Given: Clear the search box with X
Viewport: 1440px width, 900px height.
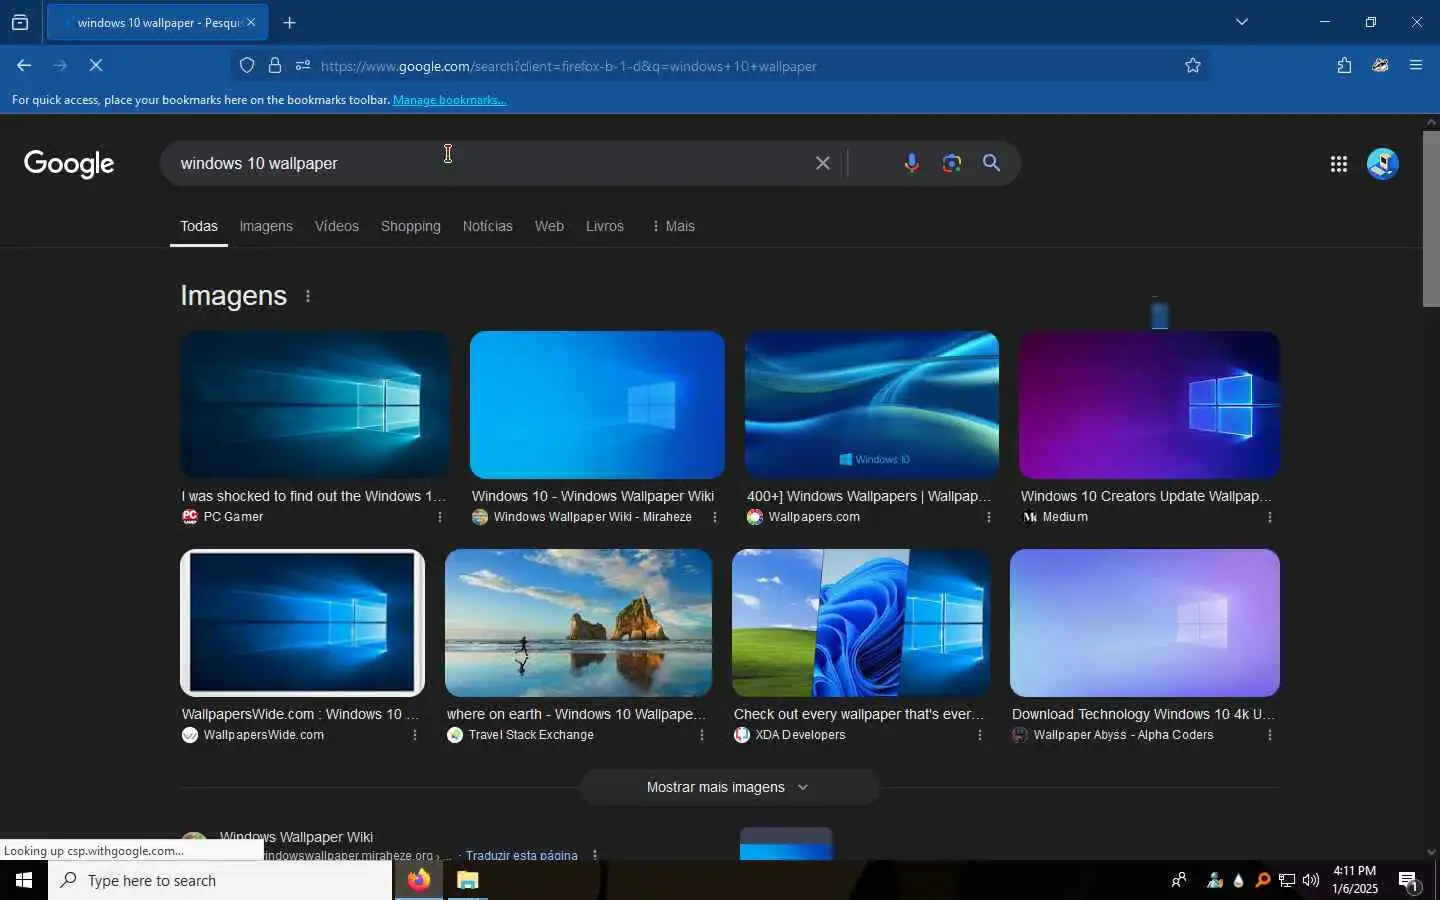Looking at the screenshot, I should 823,163.
